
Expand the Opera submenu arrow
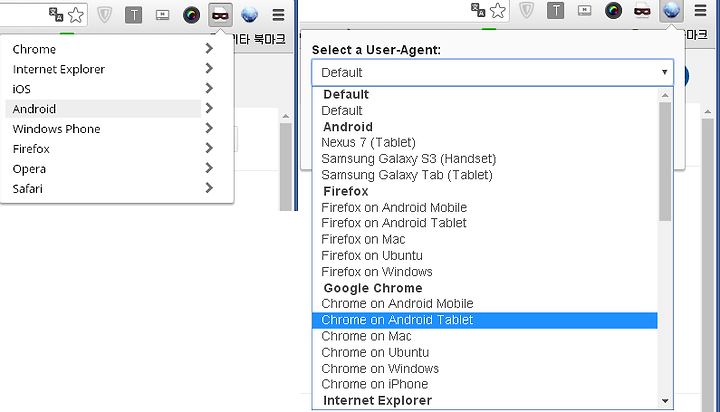(209, 168)
